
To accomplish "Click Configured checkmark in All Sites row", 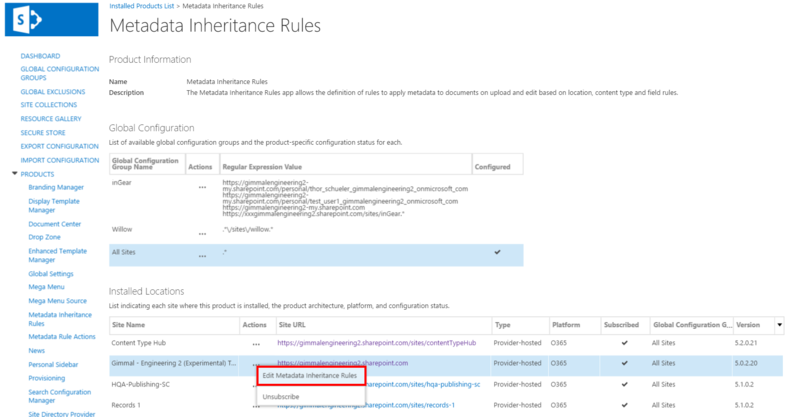I will [x=497, y=252].
